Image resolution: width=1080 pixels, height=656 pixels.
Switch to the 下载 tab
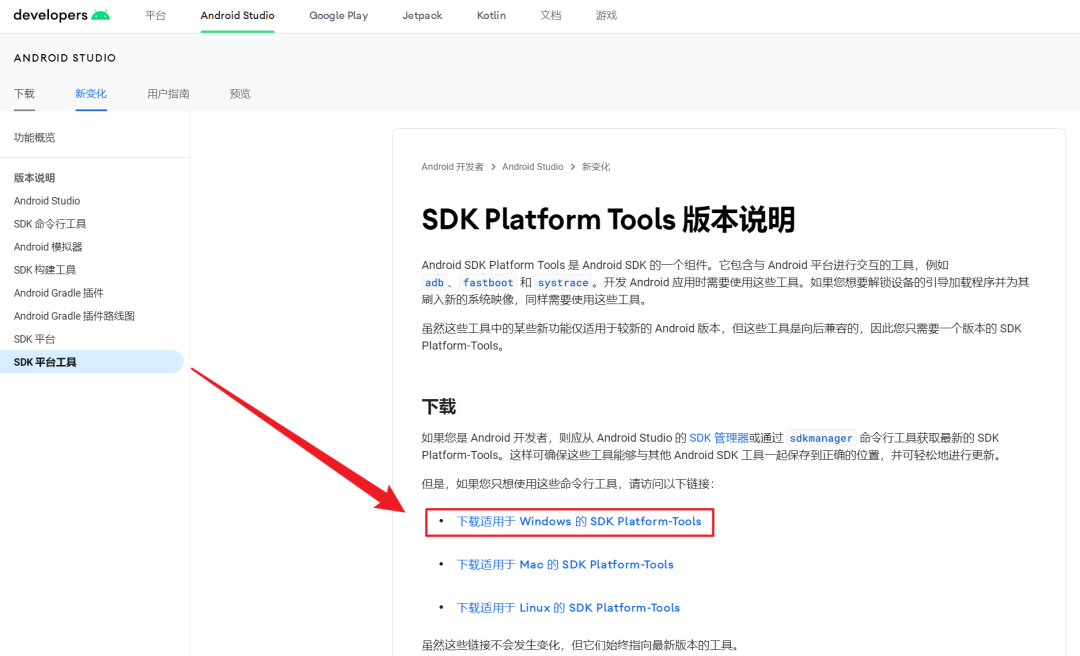pos(24,94)
